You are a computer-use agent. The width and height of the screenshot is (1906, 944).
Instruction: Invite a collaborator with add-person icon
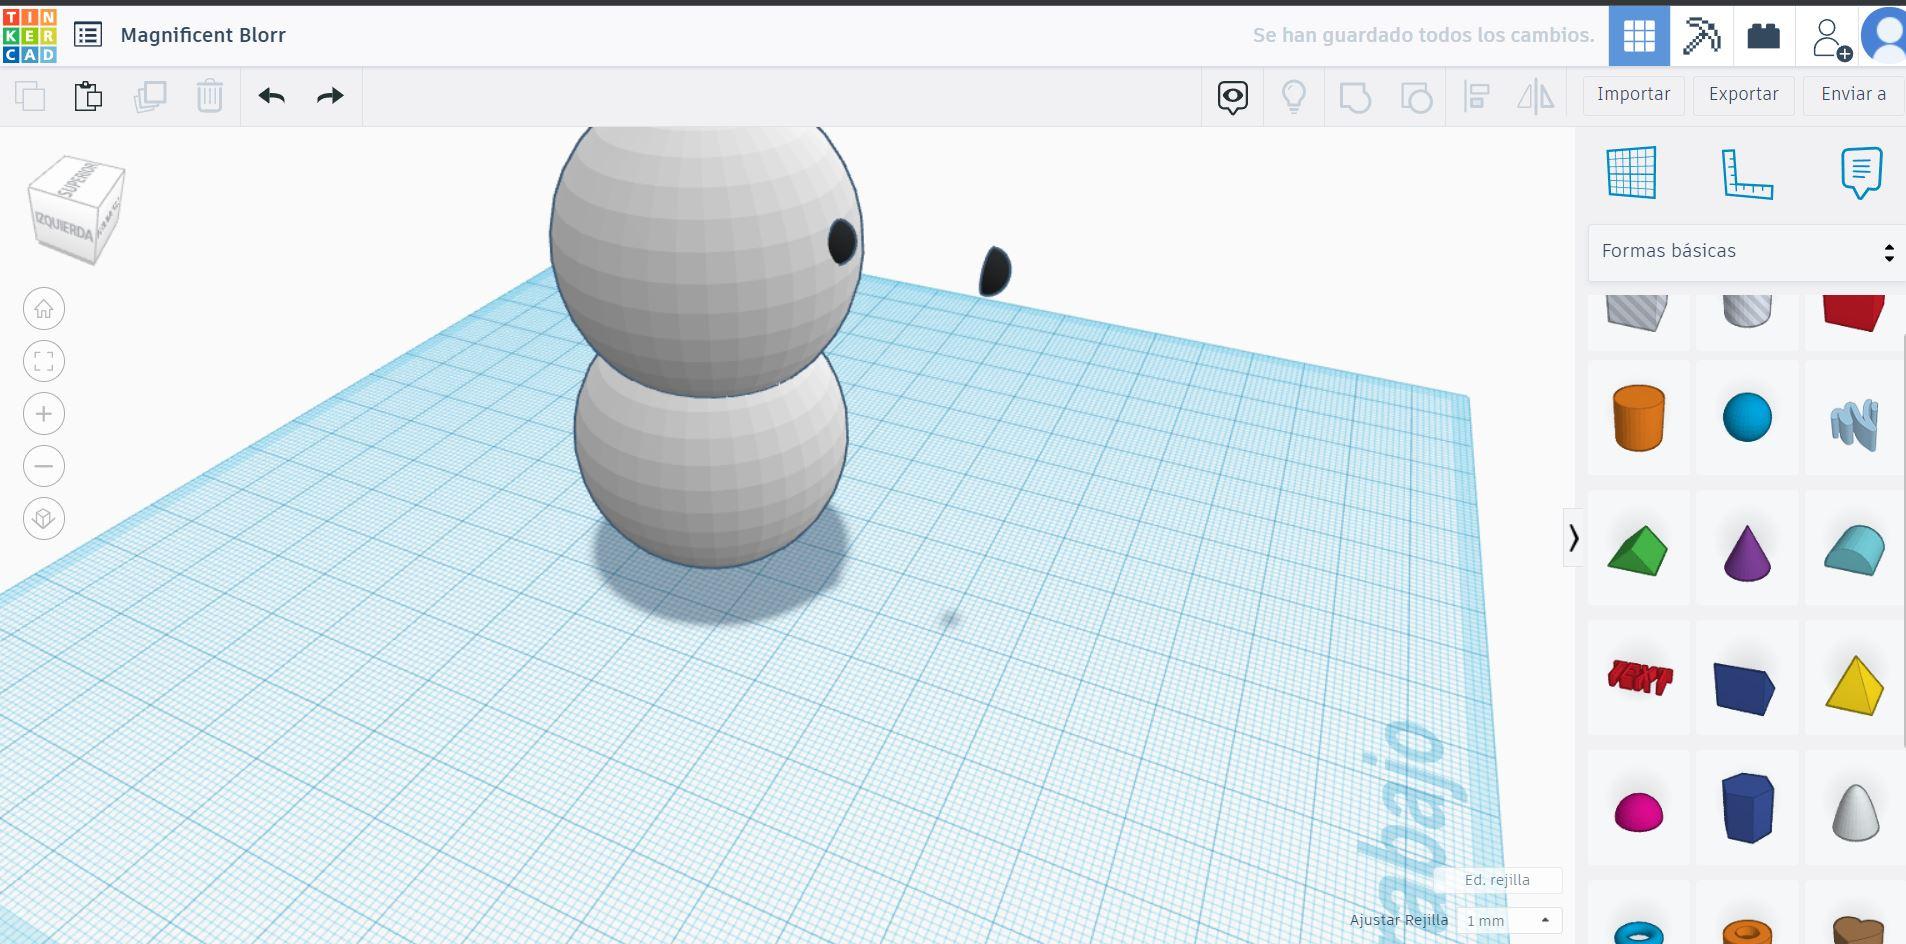coord(1830,38)
